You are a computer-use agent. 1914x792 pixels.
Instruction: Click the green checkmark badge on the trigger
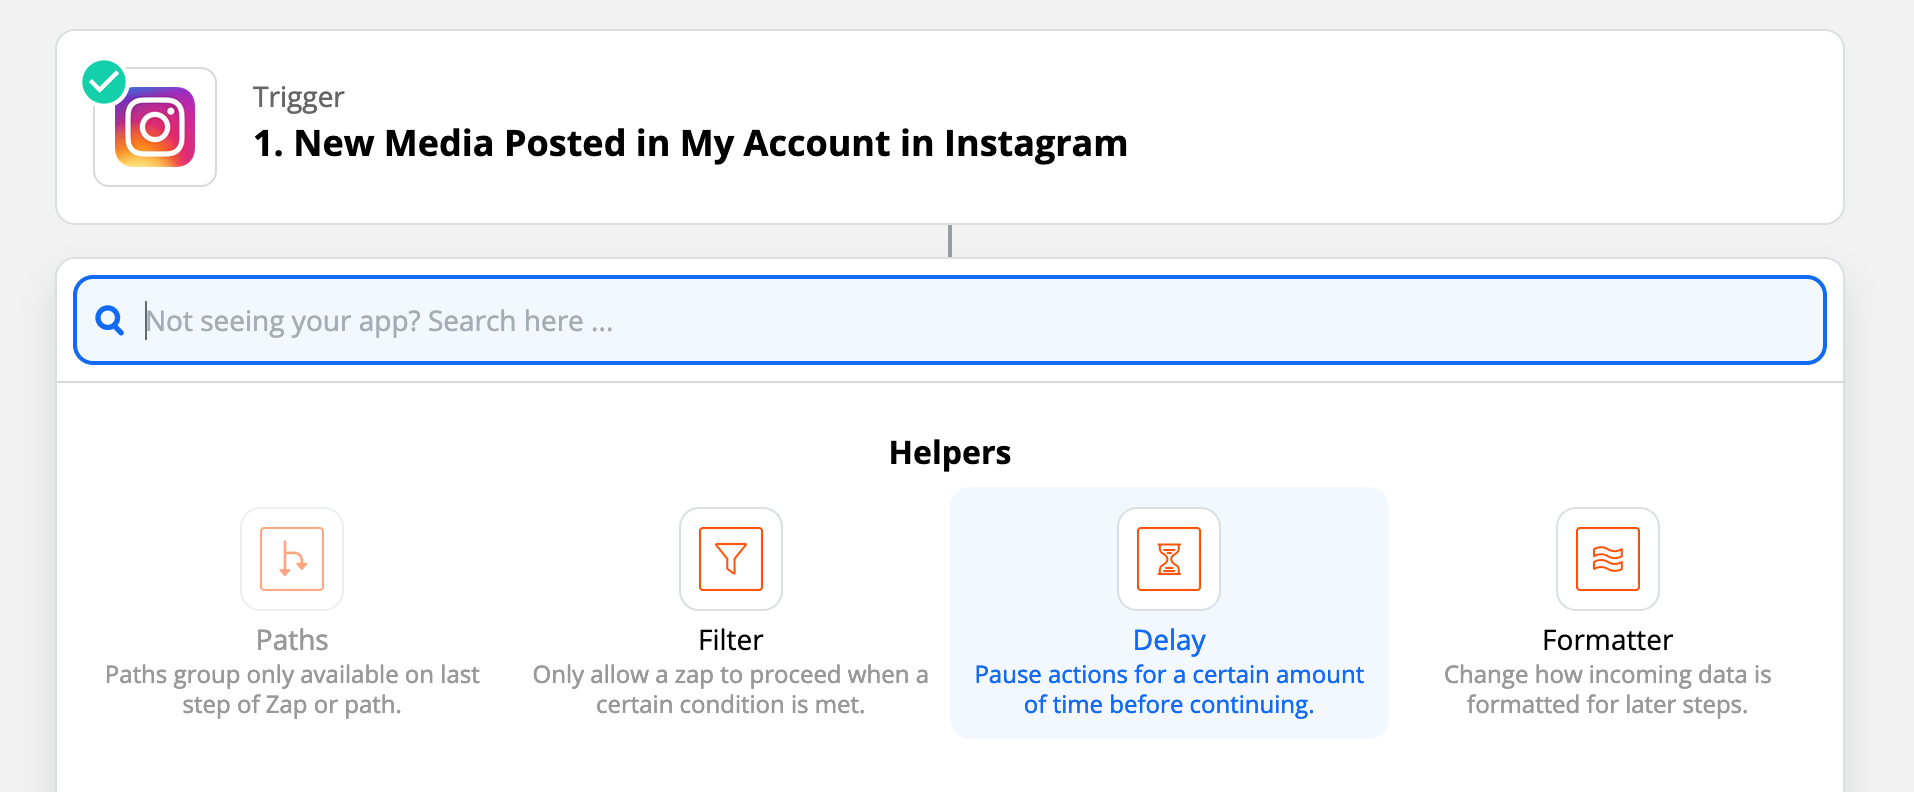104,82
